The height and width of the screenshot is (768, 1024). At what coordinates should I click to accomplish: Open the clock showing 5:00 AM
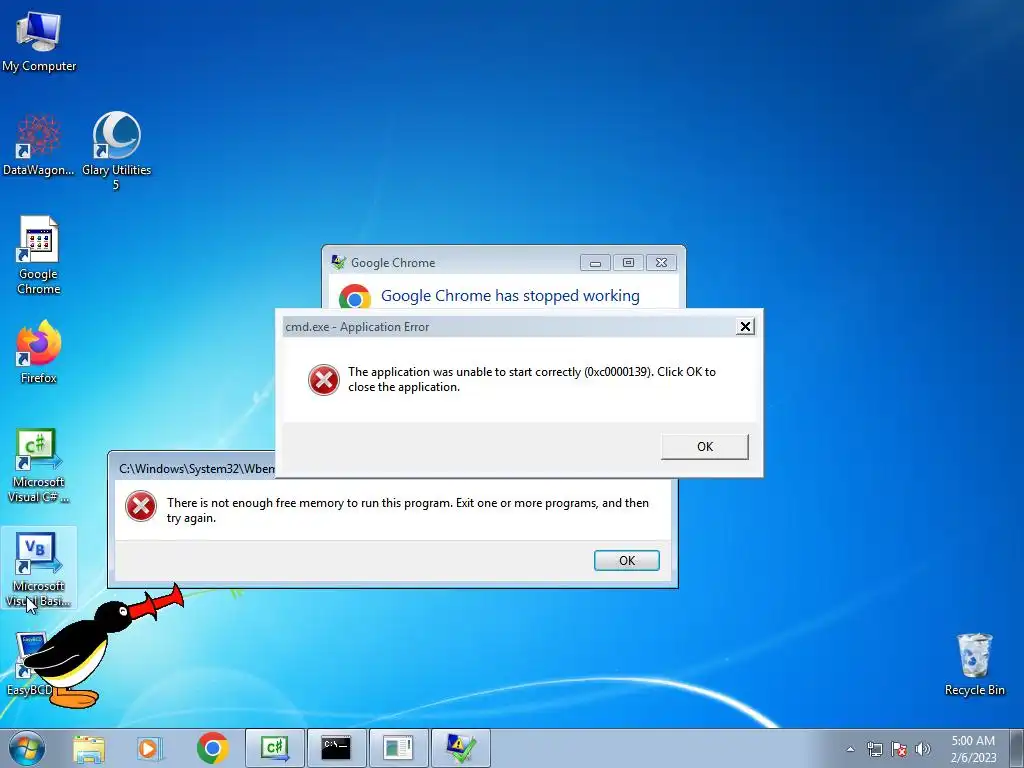click(x=973, y=748)
